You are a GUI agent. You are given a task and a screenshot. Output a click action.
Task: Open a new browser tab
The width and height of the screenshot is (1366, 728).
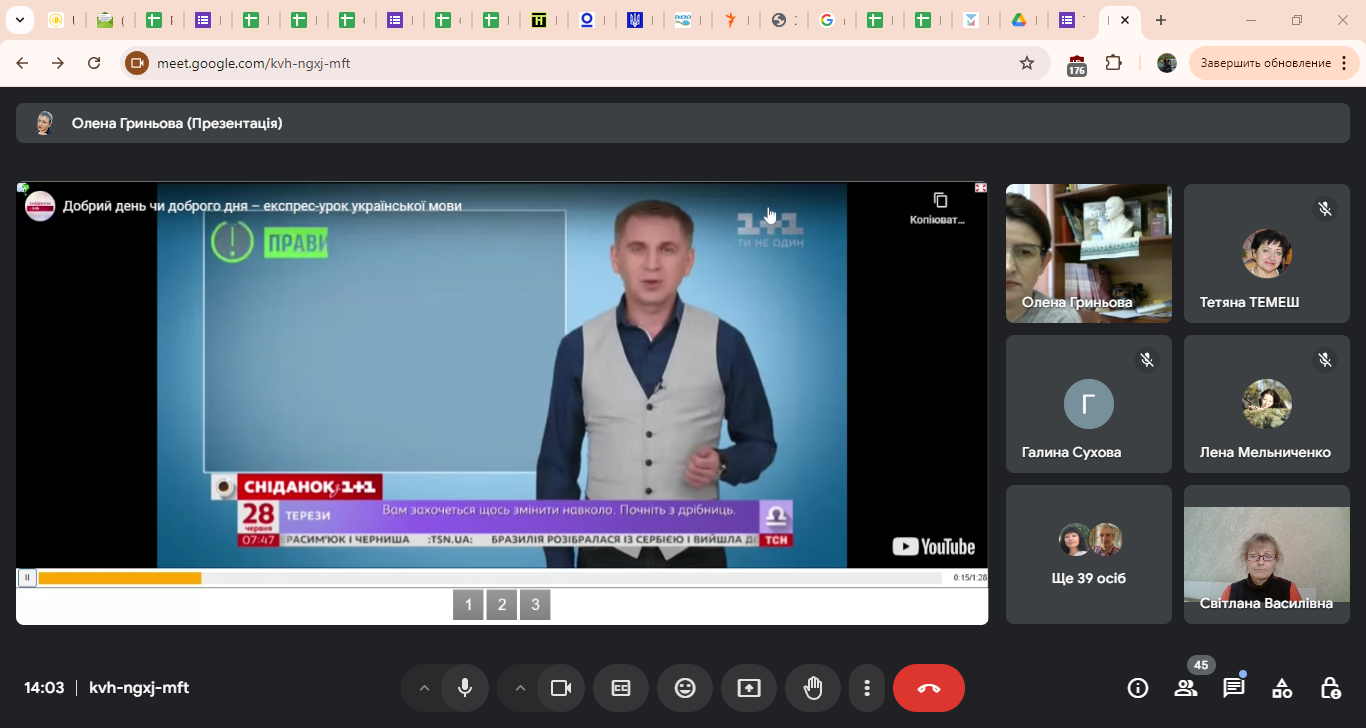pyautogui.click(x=1161, y=20)
